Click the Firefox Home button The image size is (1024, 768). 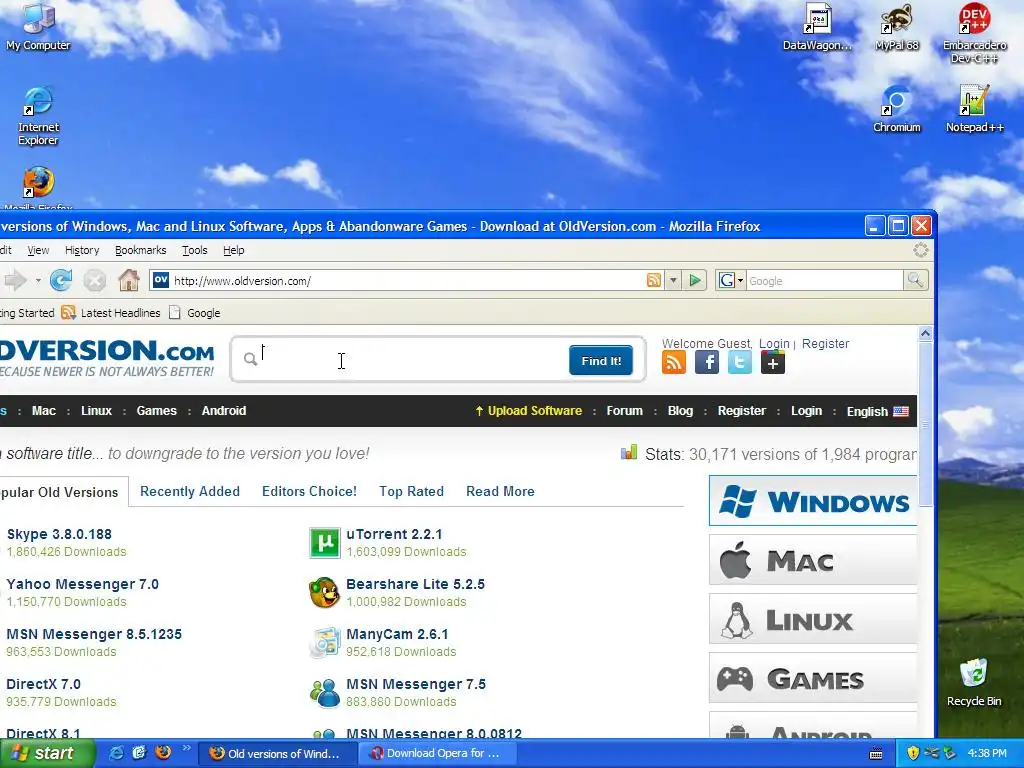[129, 280]
